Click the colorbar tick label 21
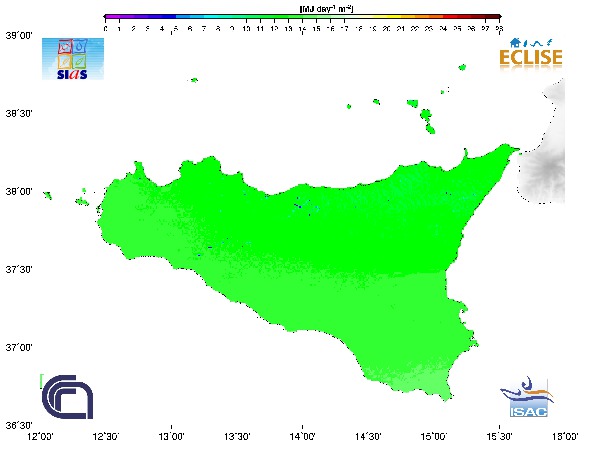 pyautogui.click(x=401, y=29)
